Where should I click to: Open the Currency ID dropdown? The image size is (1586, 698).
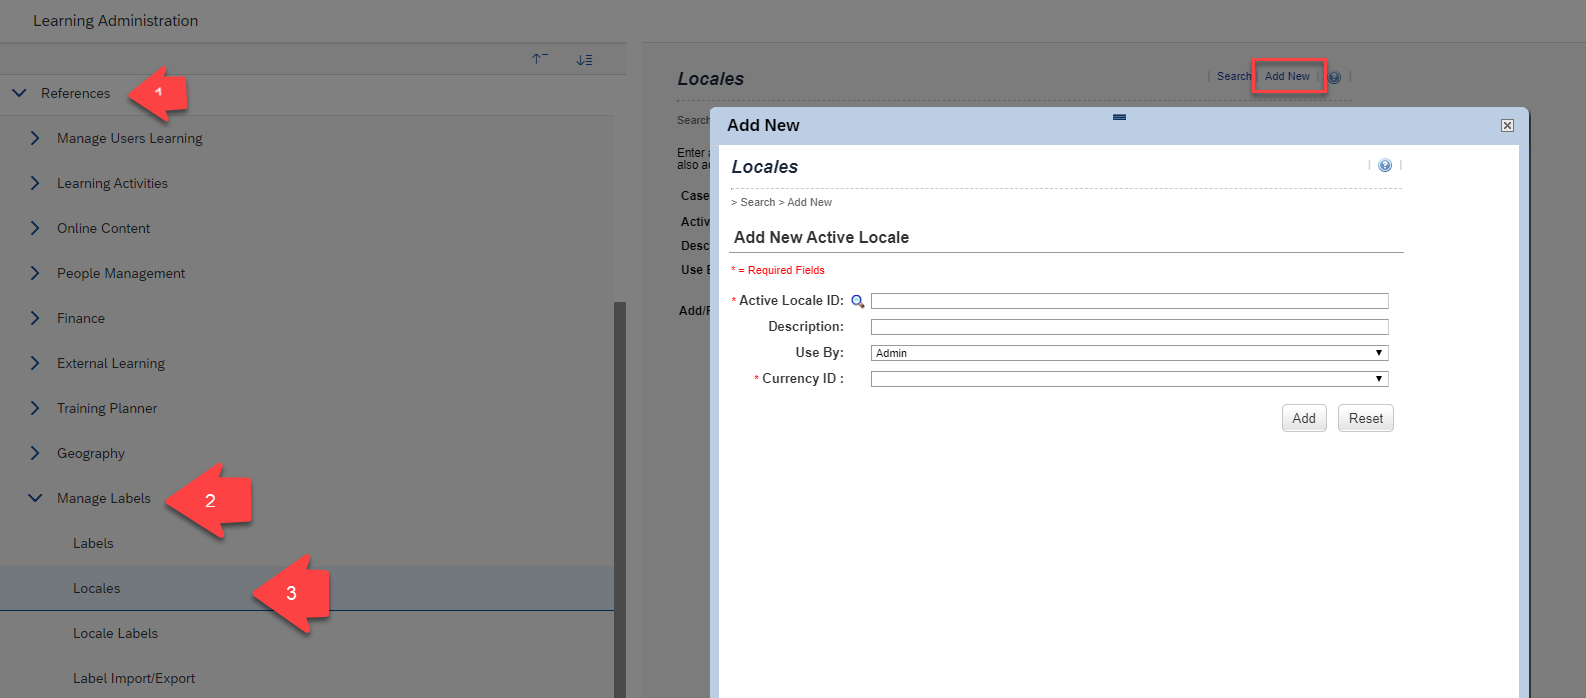click(x=1129, y=379)
